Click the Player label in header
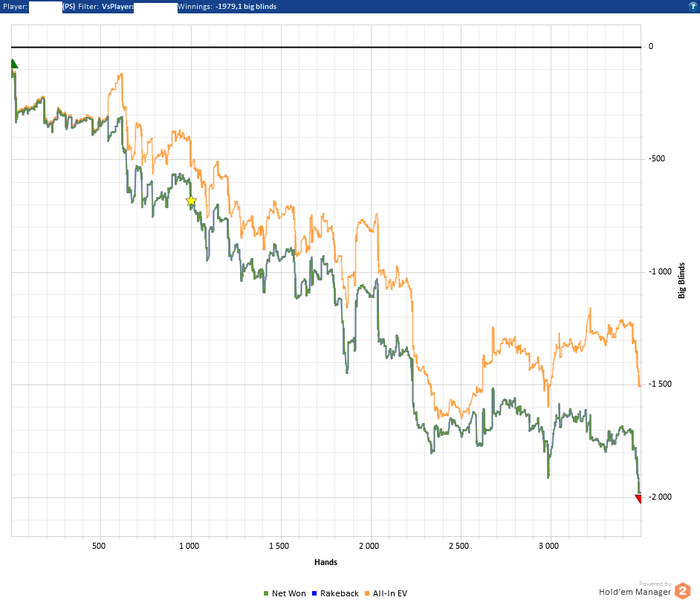Image resolution: width=700 pixels, height=603 pixels. tap(15, 6)
